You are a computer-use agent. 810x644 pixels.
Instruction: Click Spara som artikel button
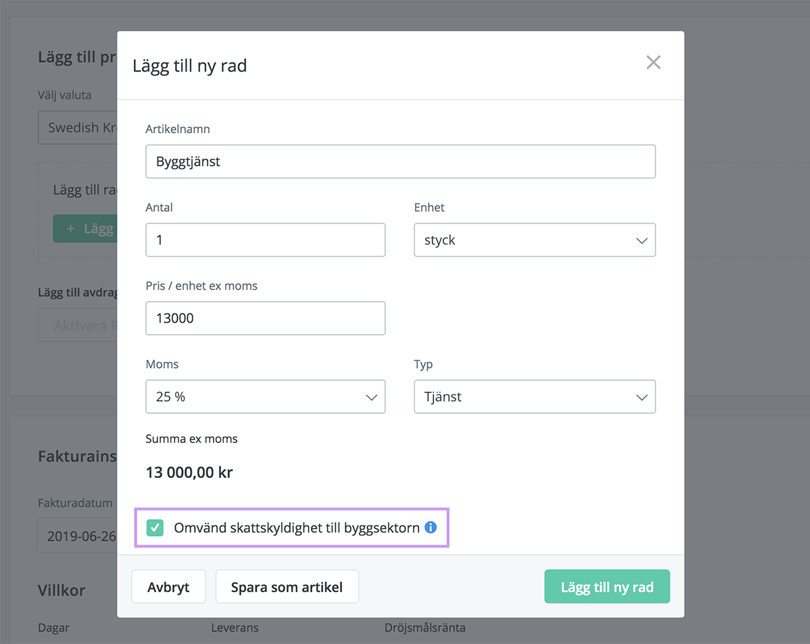(287, 587)
